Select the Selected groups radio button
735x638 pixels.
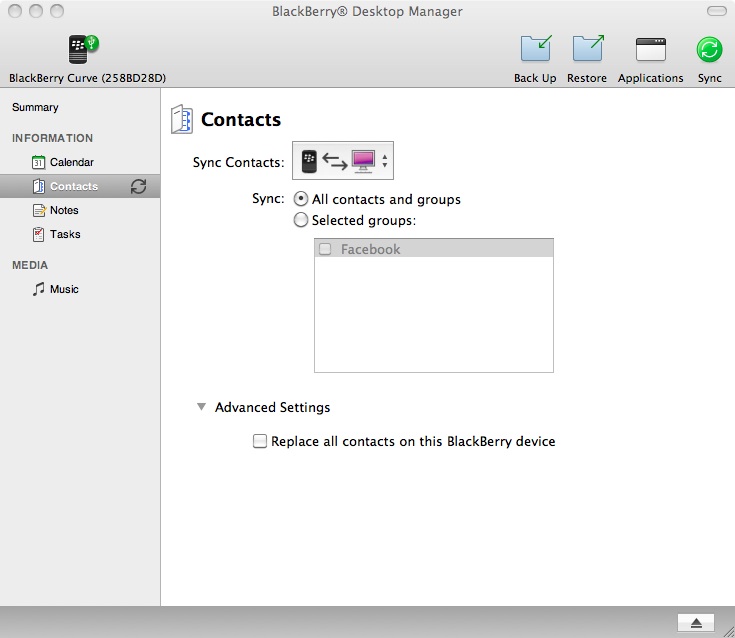pyautogui.click(x=300, y=220)
